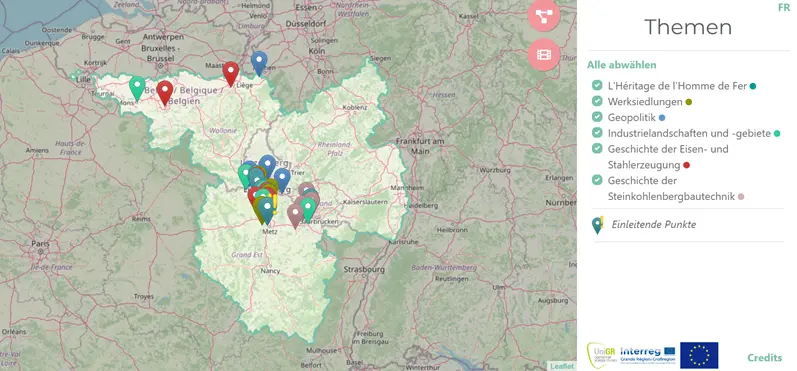Disable Industrielandschaften und -gebiete checkbox
The image size is (797, 371).
597,133
